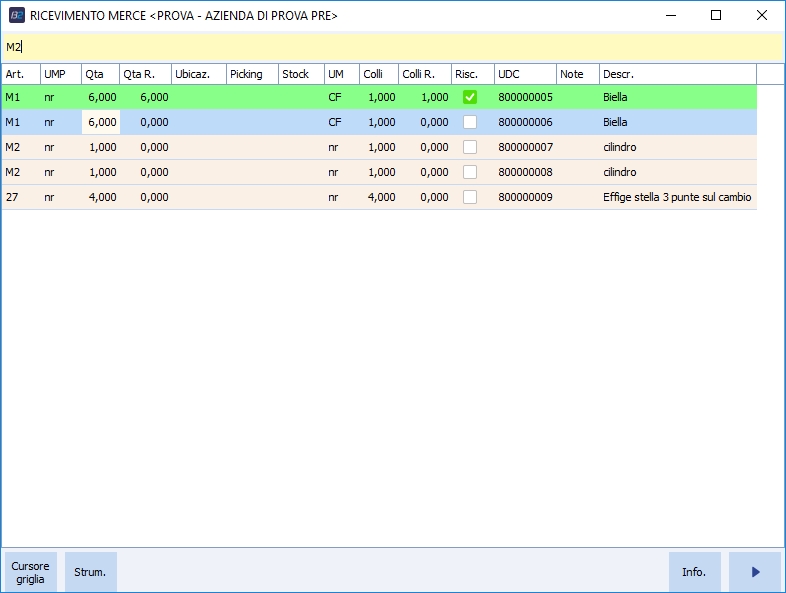Check Risc. checkbox for UDC 800000006
This screenshot has width=786, height=593.
point(470,122)
